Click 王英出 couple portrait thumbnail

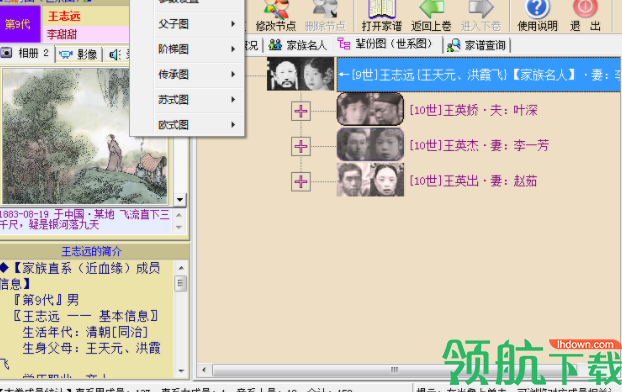pos(370,180)
